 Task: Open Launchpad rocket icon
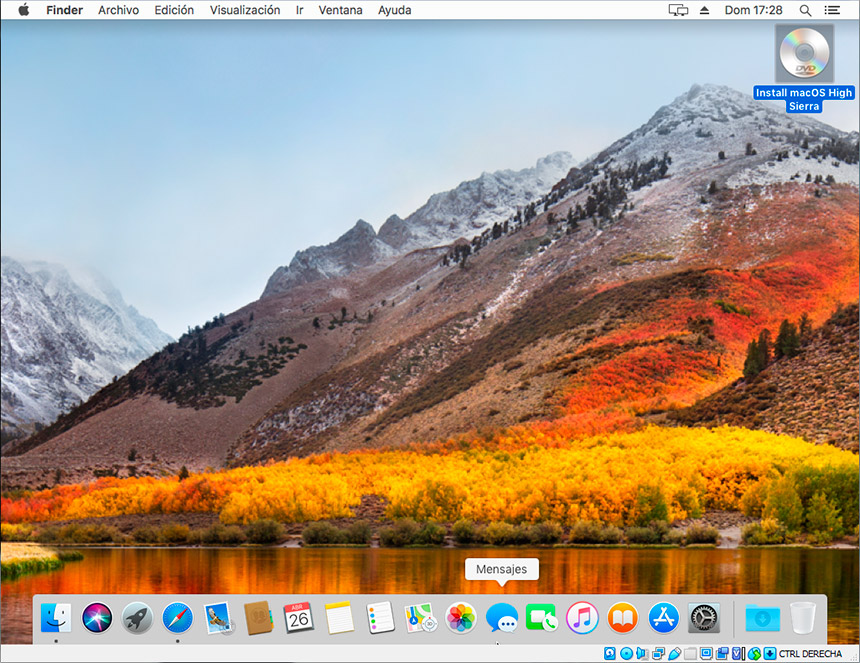(x=137, y=617)
